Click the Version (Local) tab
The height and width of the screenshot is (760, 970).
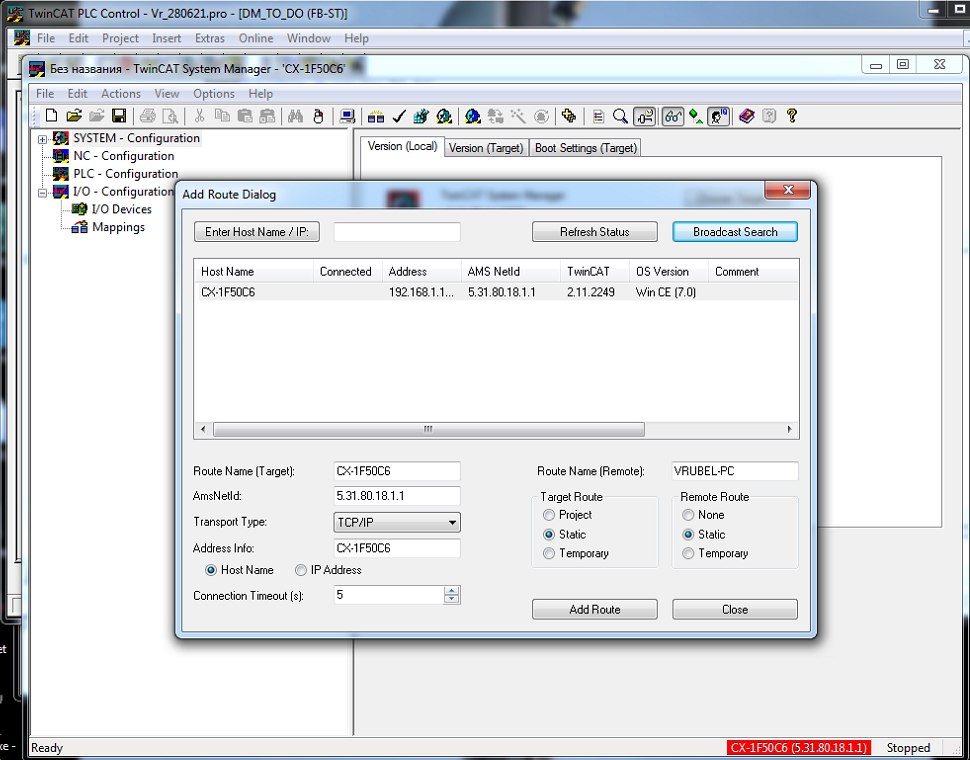(402, 147)
